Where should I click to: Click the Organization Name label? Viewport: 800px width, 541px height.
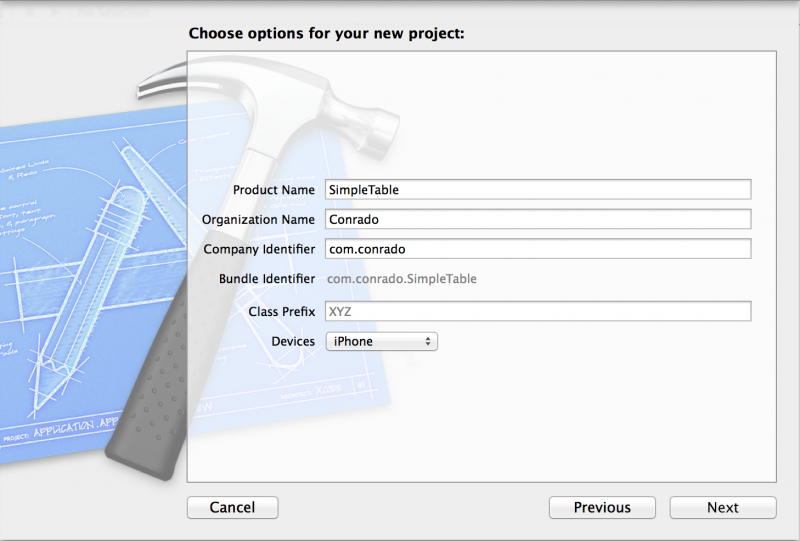258,219
